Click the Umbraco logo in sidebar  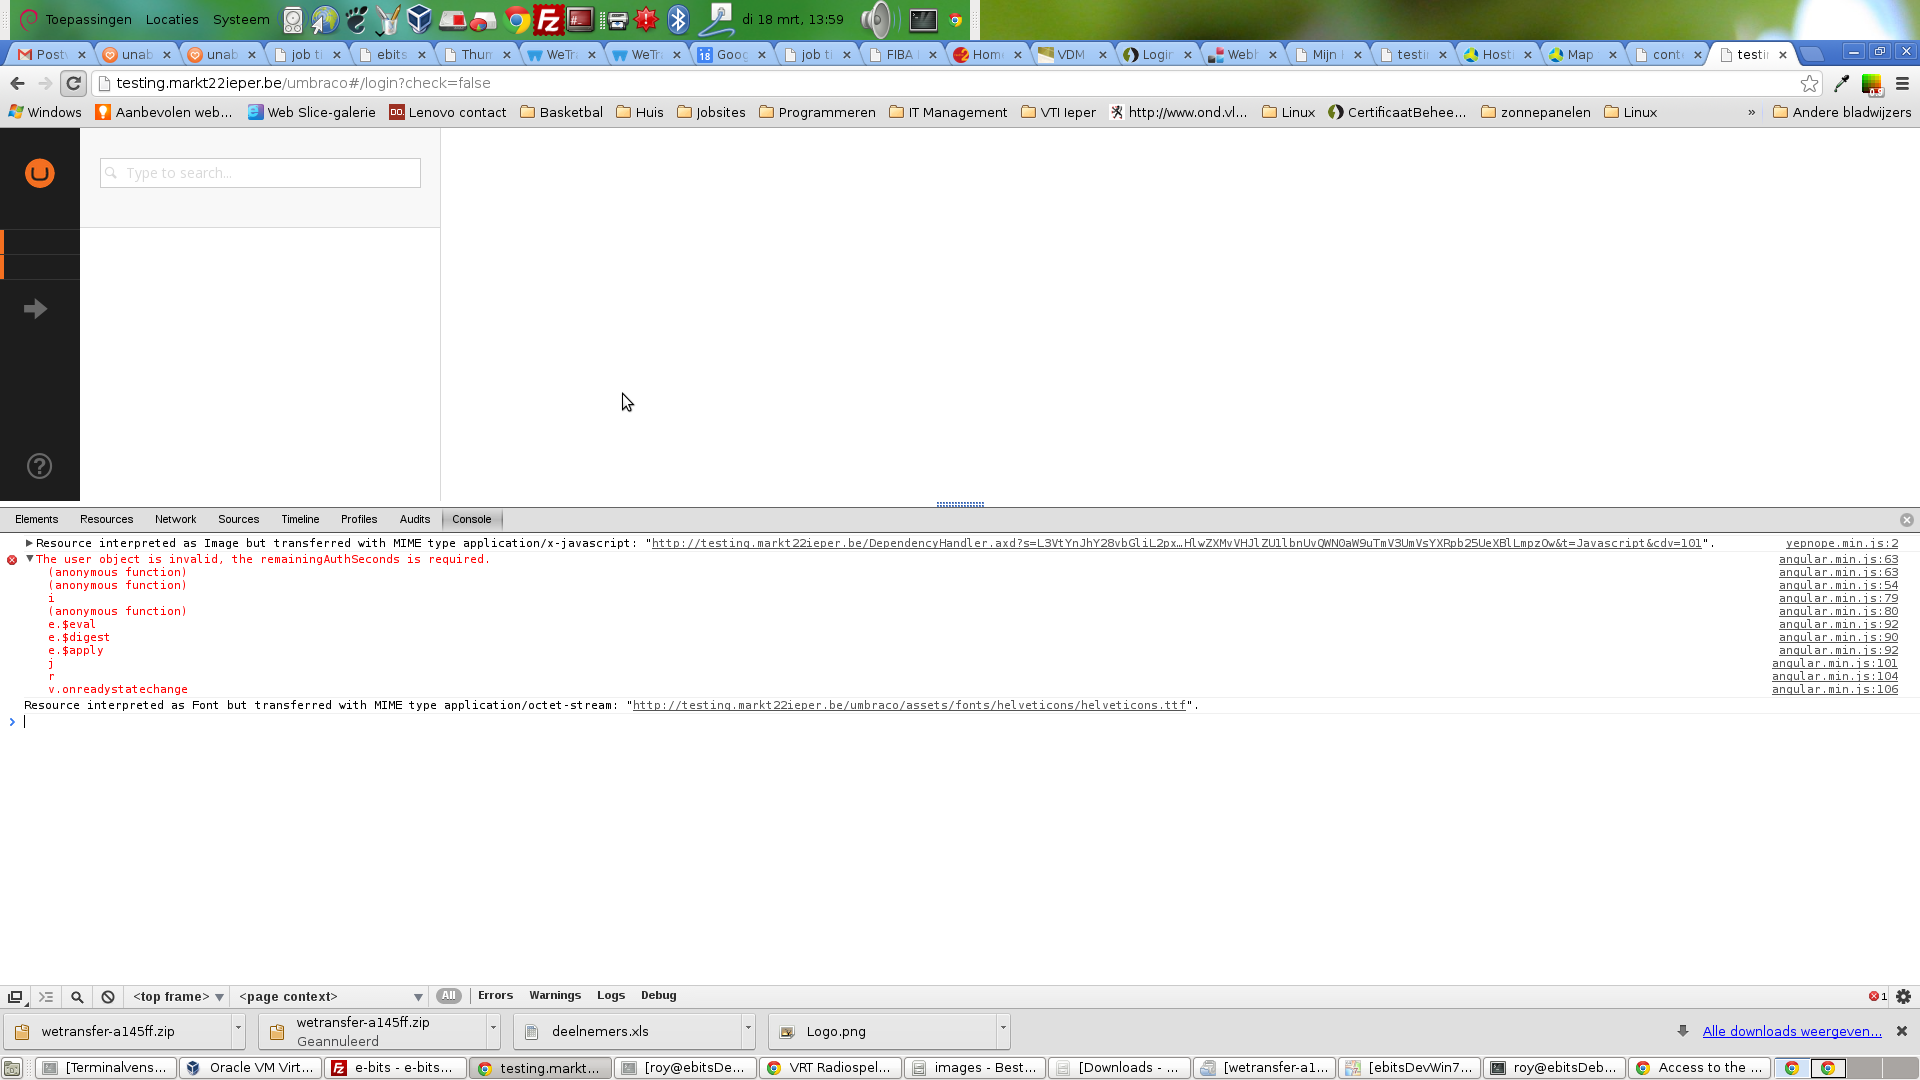[x=40, y=173]
